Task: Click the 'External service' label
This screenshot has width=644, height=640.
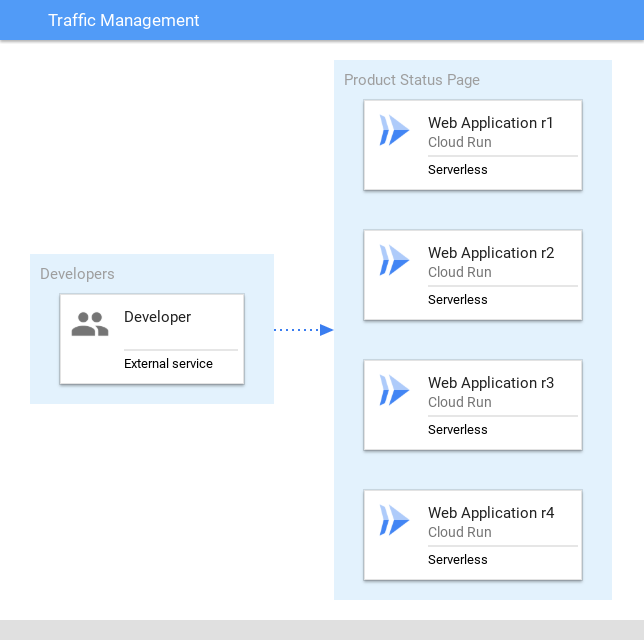Action: point(168,364)
